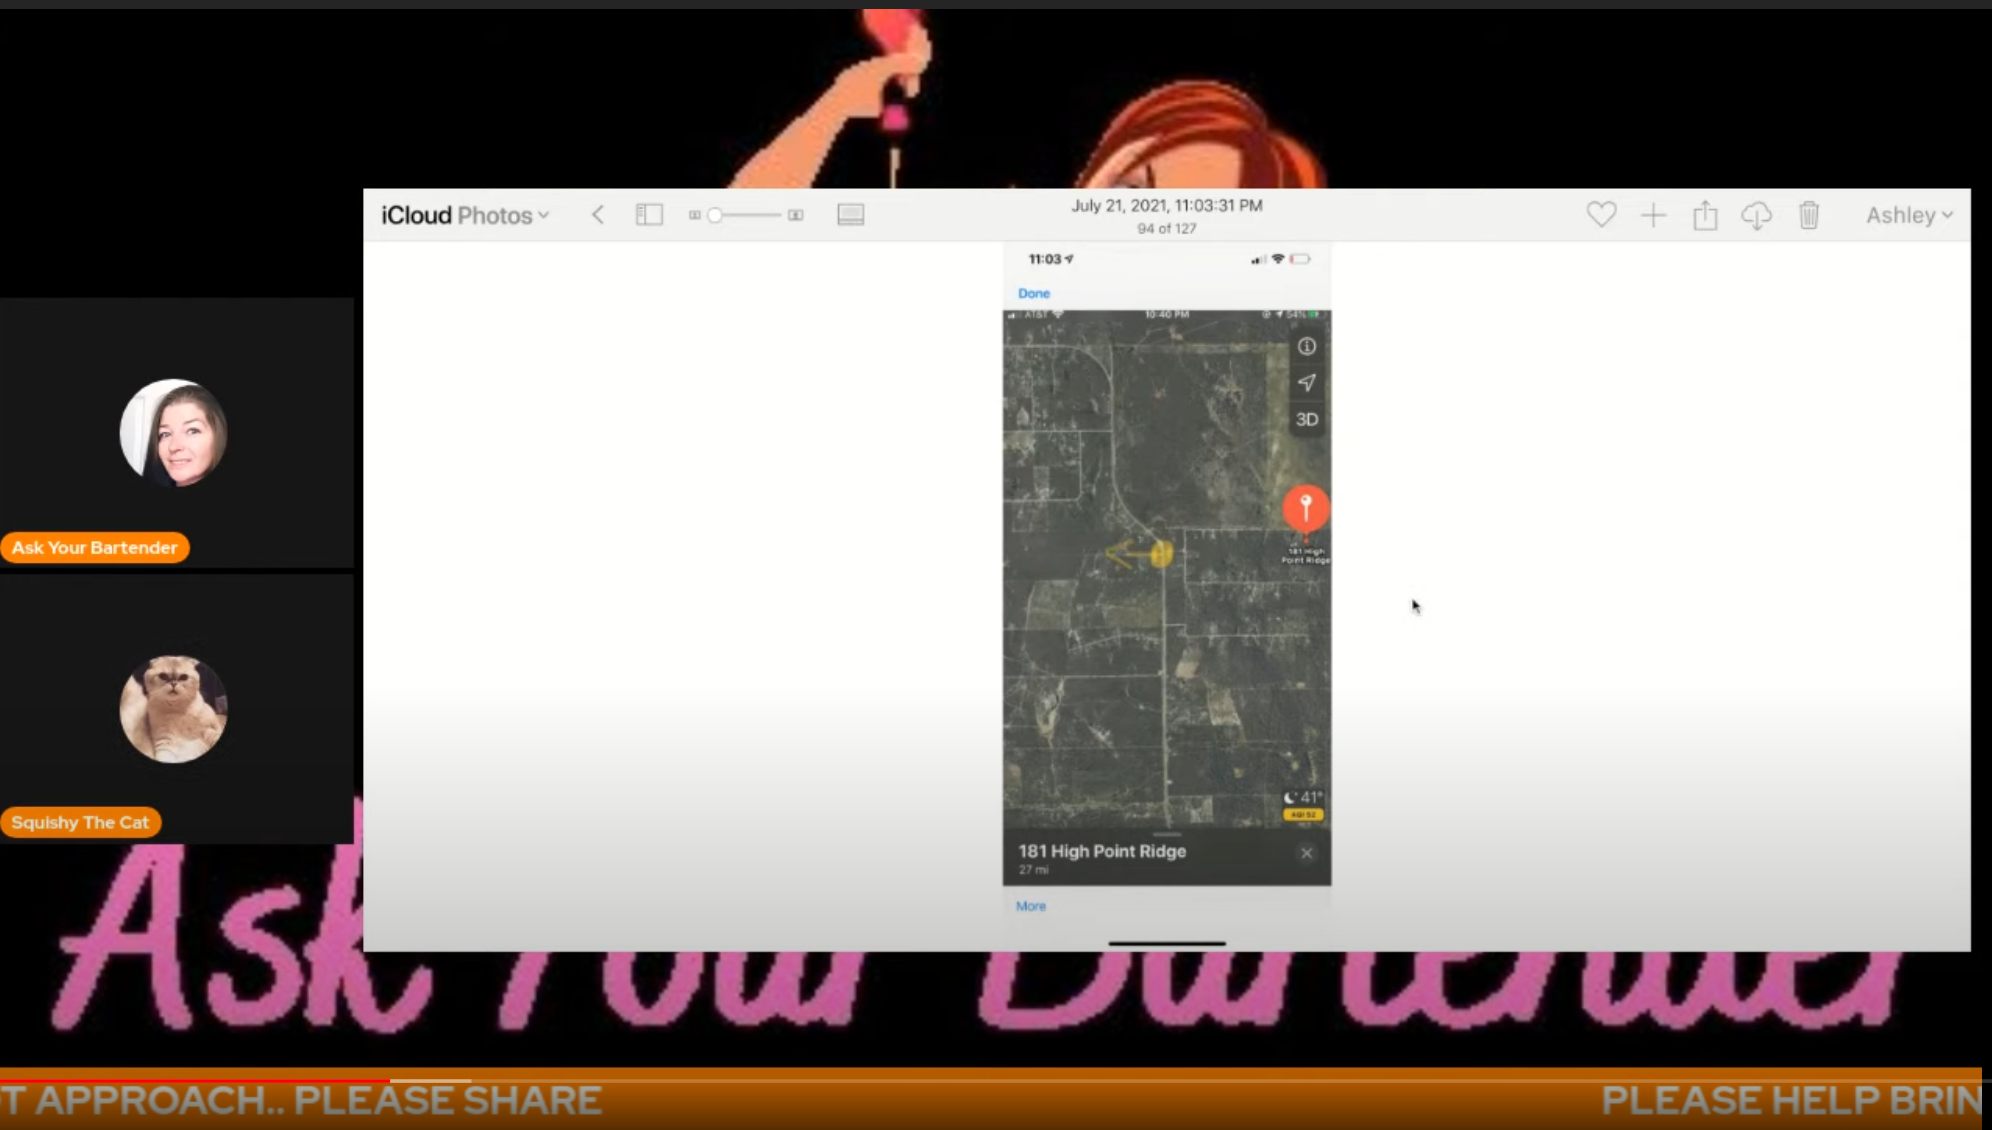Switch map to 3D view
This screenshot has height=1130, width=1992.
pos(1307,420)
